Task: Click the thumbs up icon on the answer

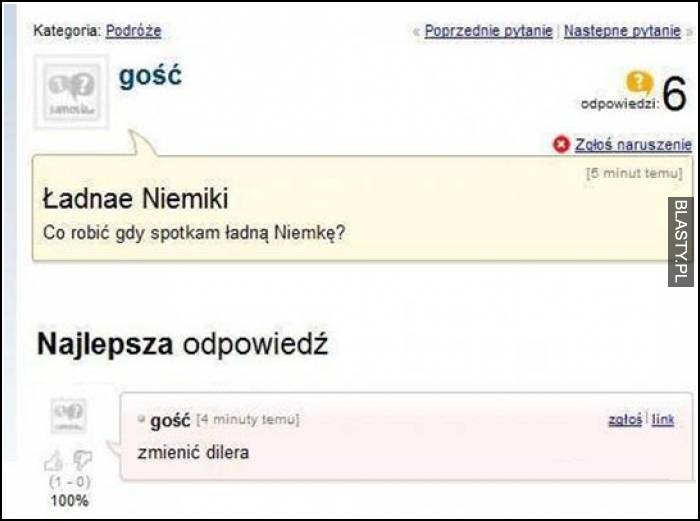Action: coord(55,461)
